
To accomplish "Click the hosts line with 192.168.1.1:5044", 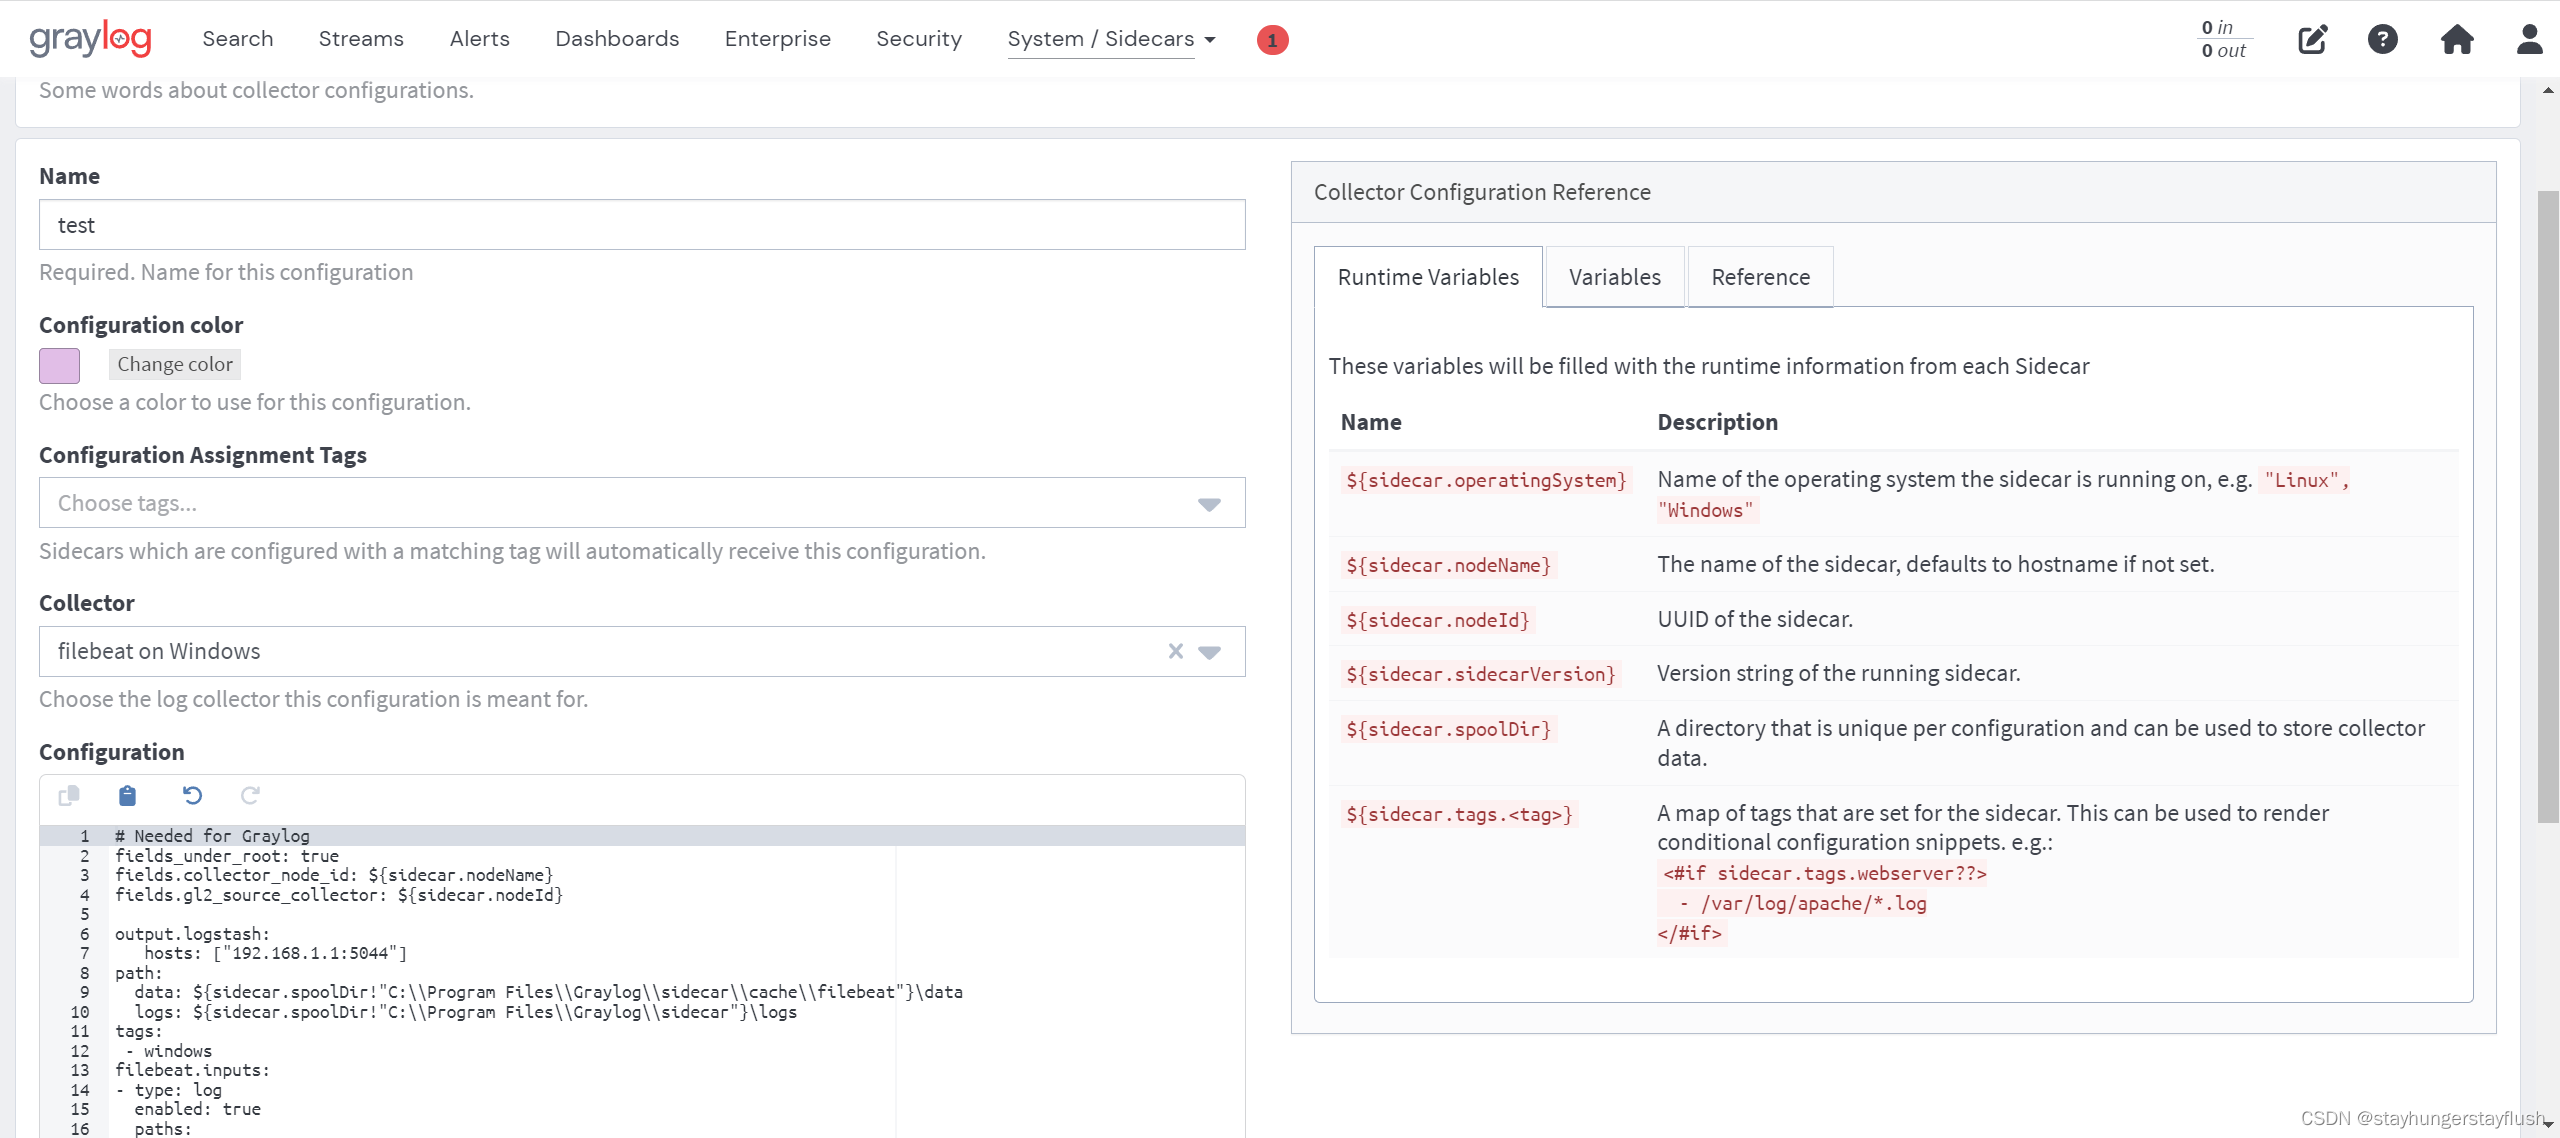I will (x=275, y=953).
